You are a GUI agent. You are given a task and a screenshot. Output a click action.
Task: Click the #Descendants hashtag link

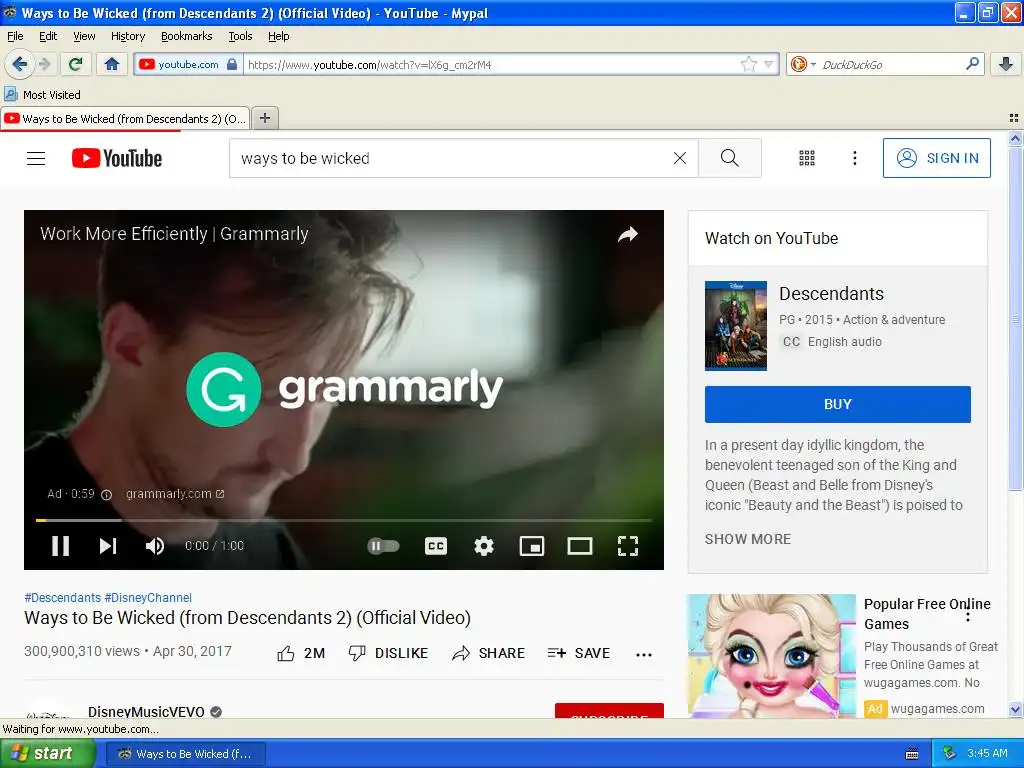(63, 598)
